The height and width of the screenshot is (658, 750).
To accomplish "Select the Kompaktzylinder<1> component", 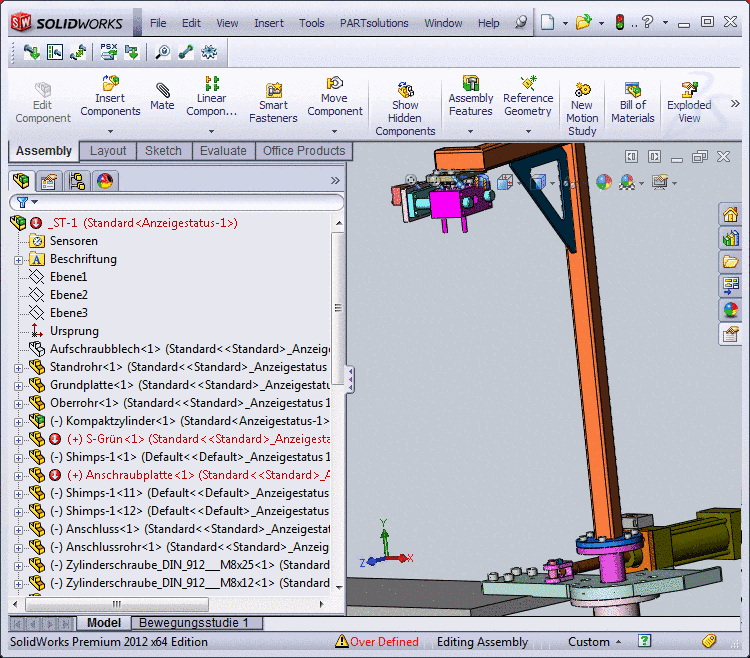I will point(120,421).
